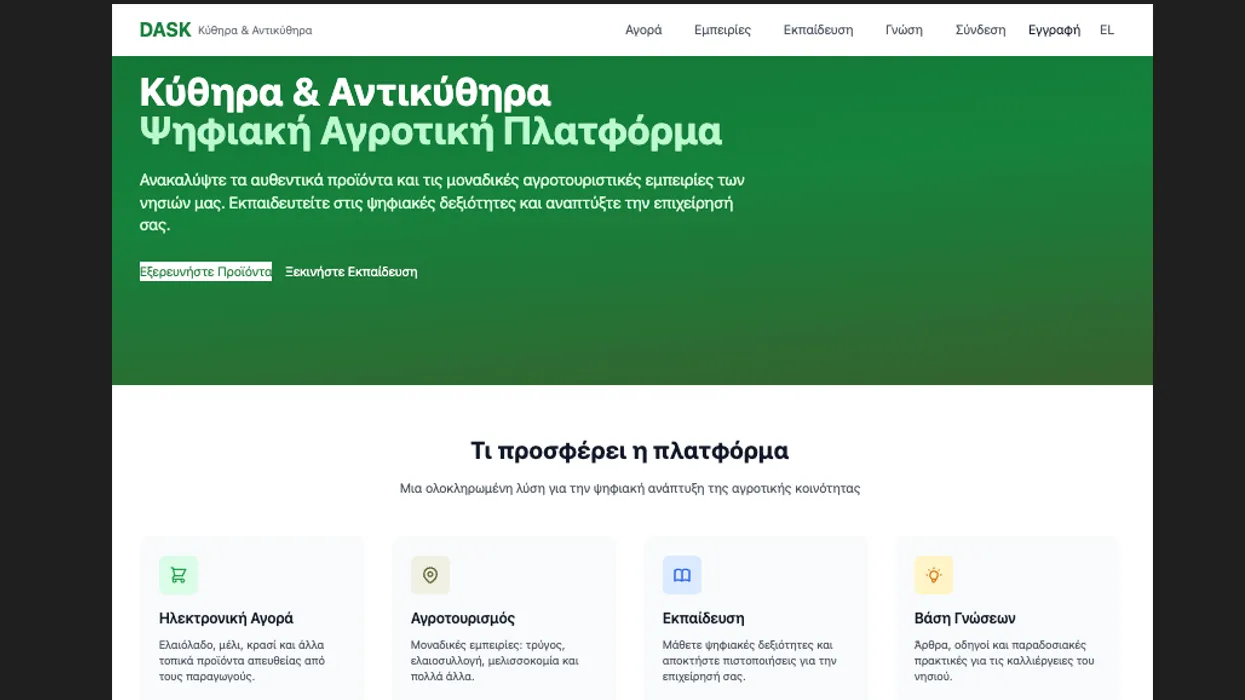Click the Σύνδεση login link

[980, 30]
